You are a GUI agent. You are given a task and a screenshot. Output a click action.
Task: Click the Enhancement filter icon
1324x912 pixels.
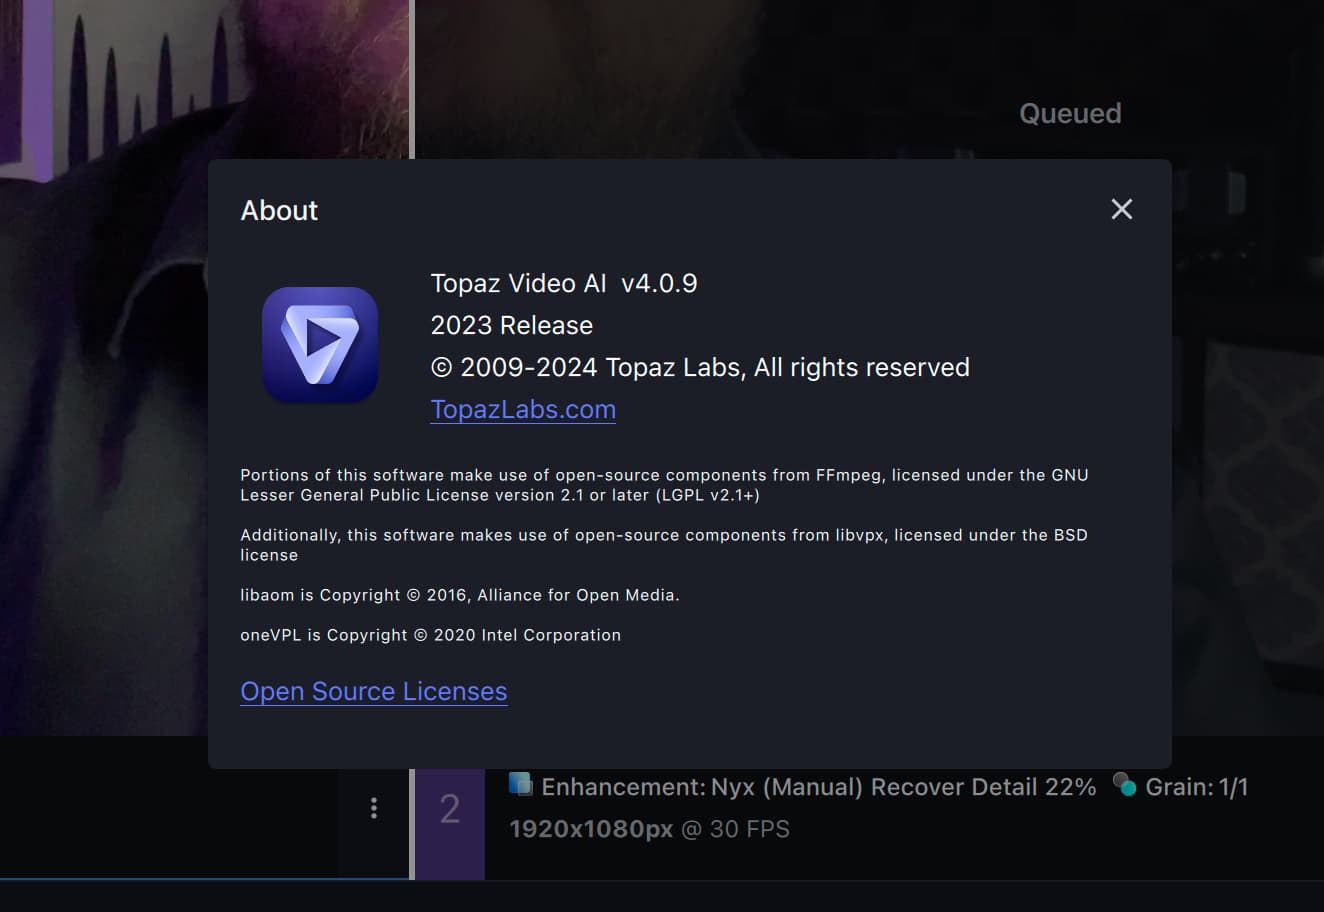(520, 784)
